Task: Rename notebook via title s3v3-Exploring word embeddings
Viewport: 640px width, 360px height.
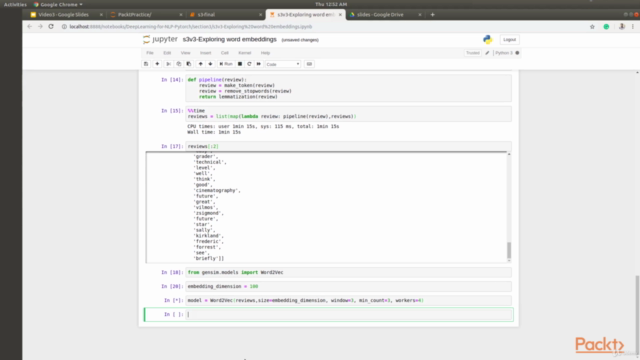Action: coord(229,39)
